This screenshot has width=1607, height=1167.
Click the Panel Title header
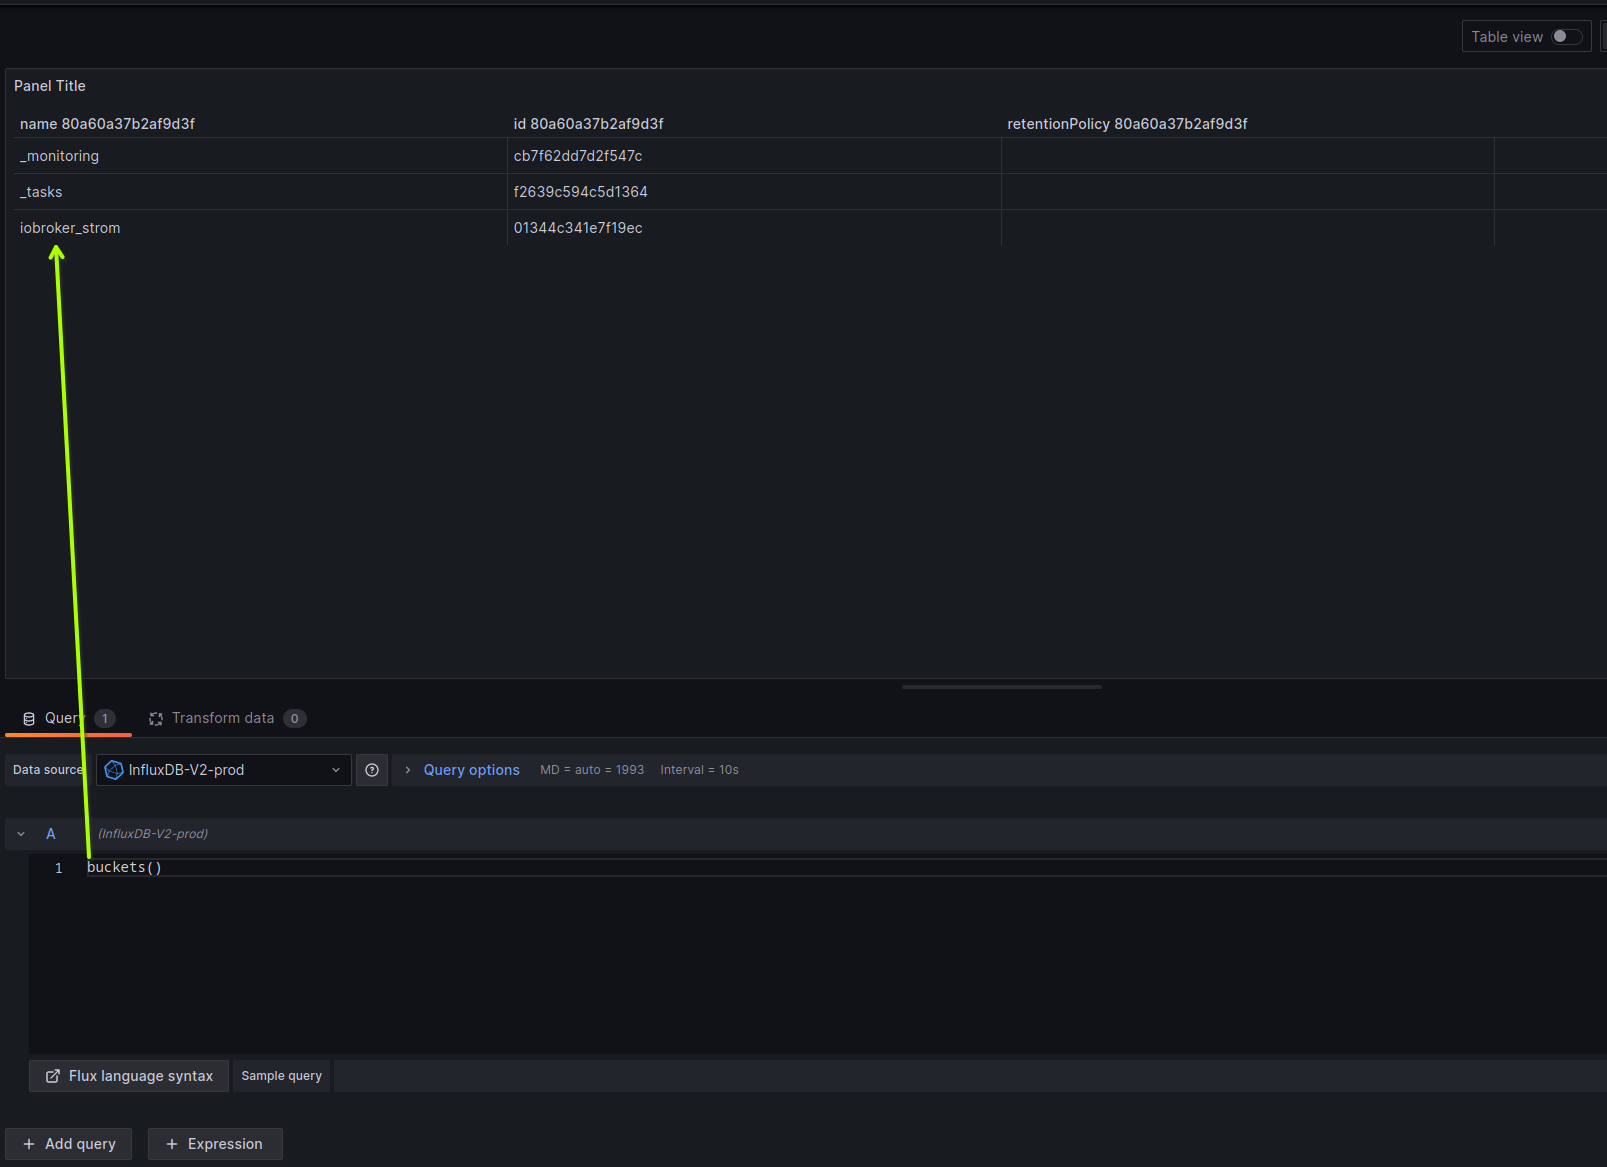(50, 86)
